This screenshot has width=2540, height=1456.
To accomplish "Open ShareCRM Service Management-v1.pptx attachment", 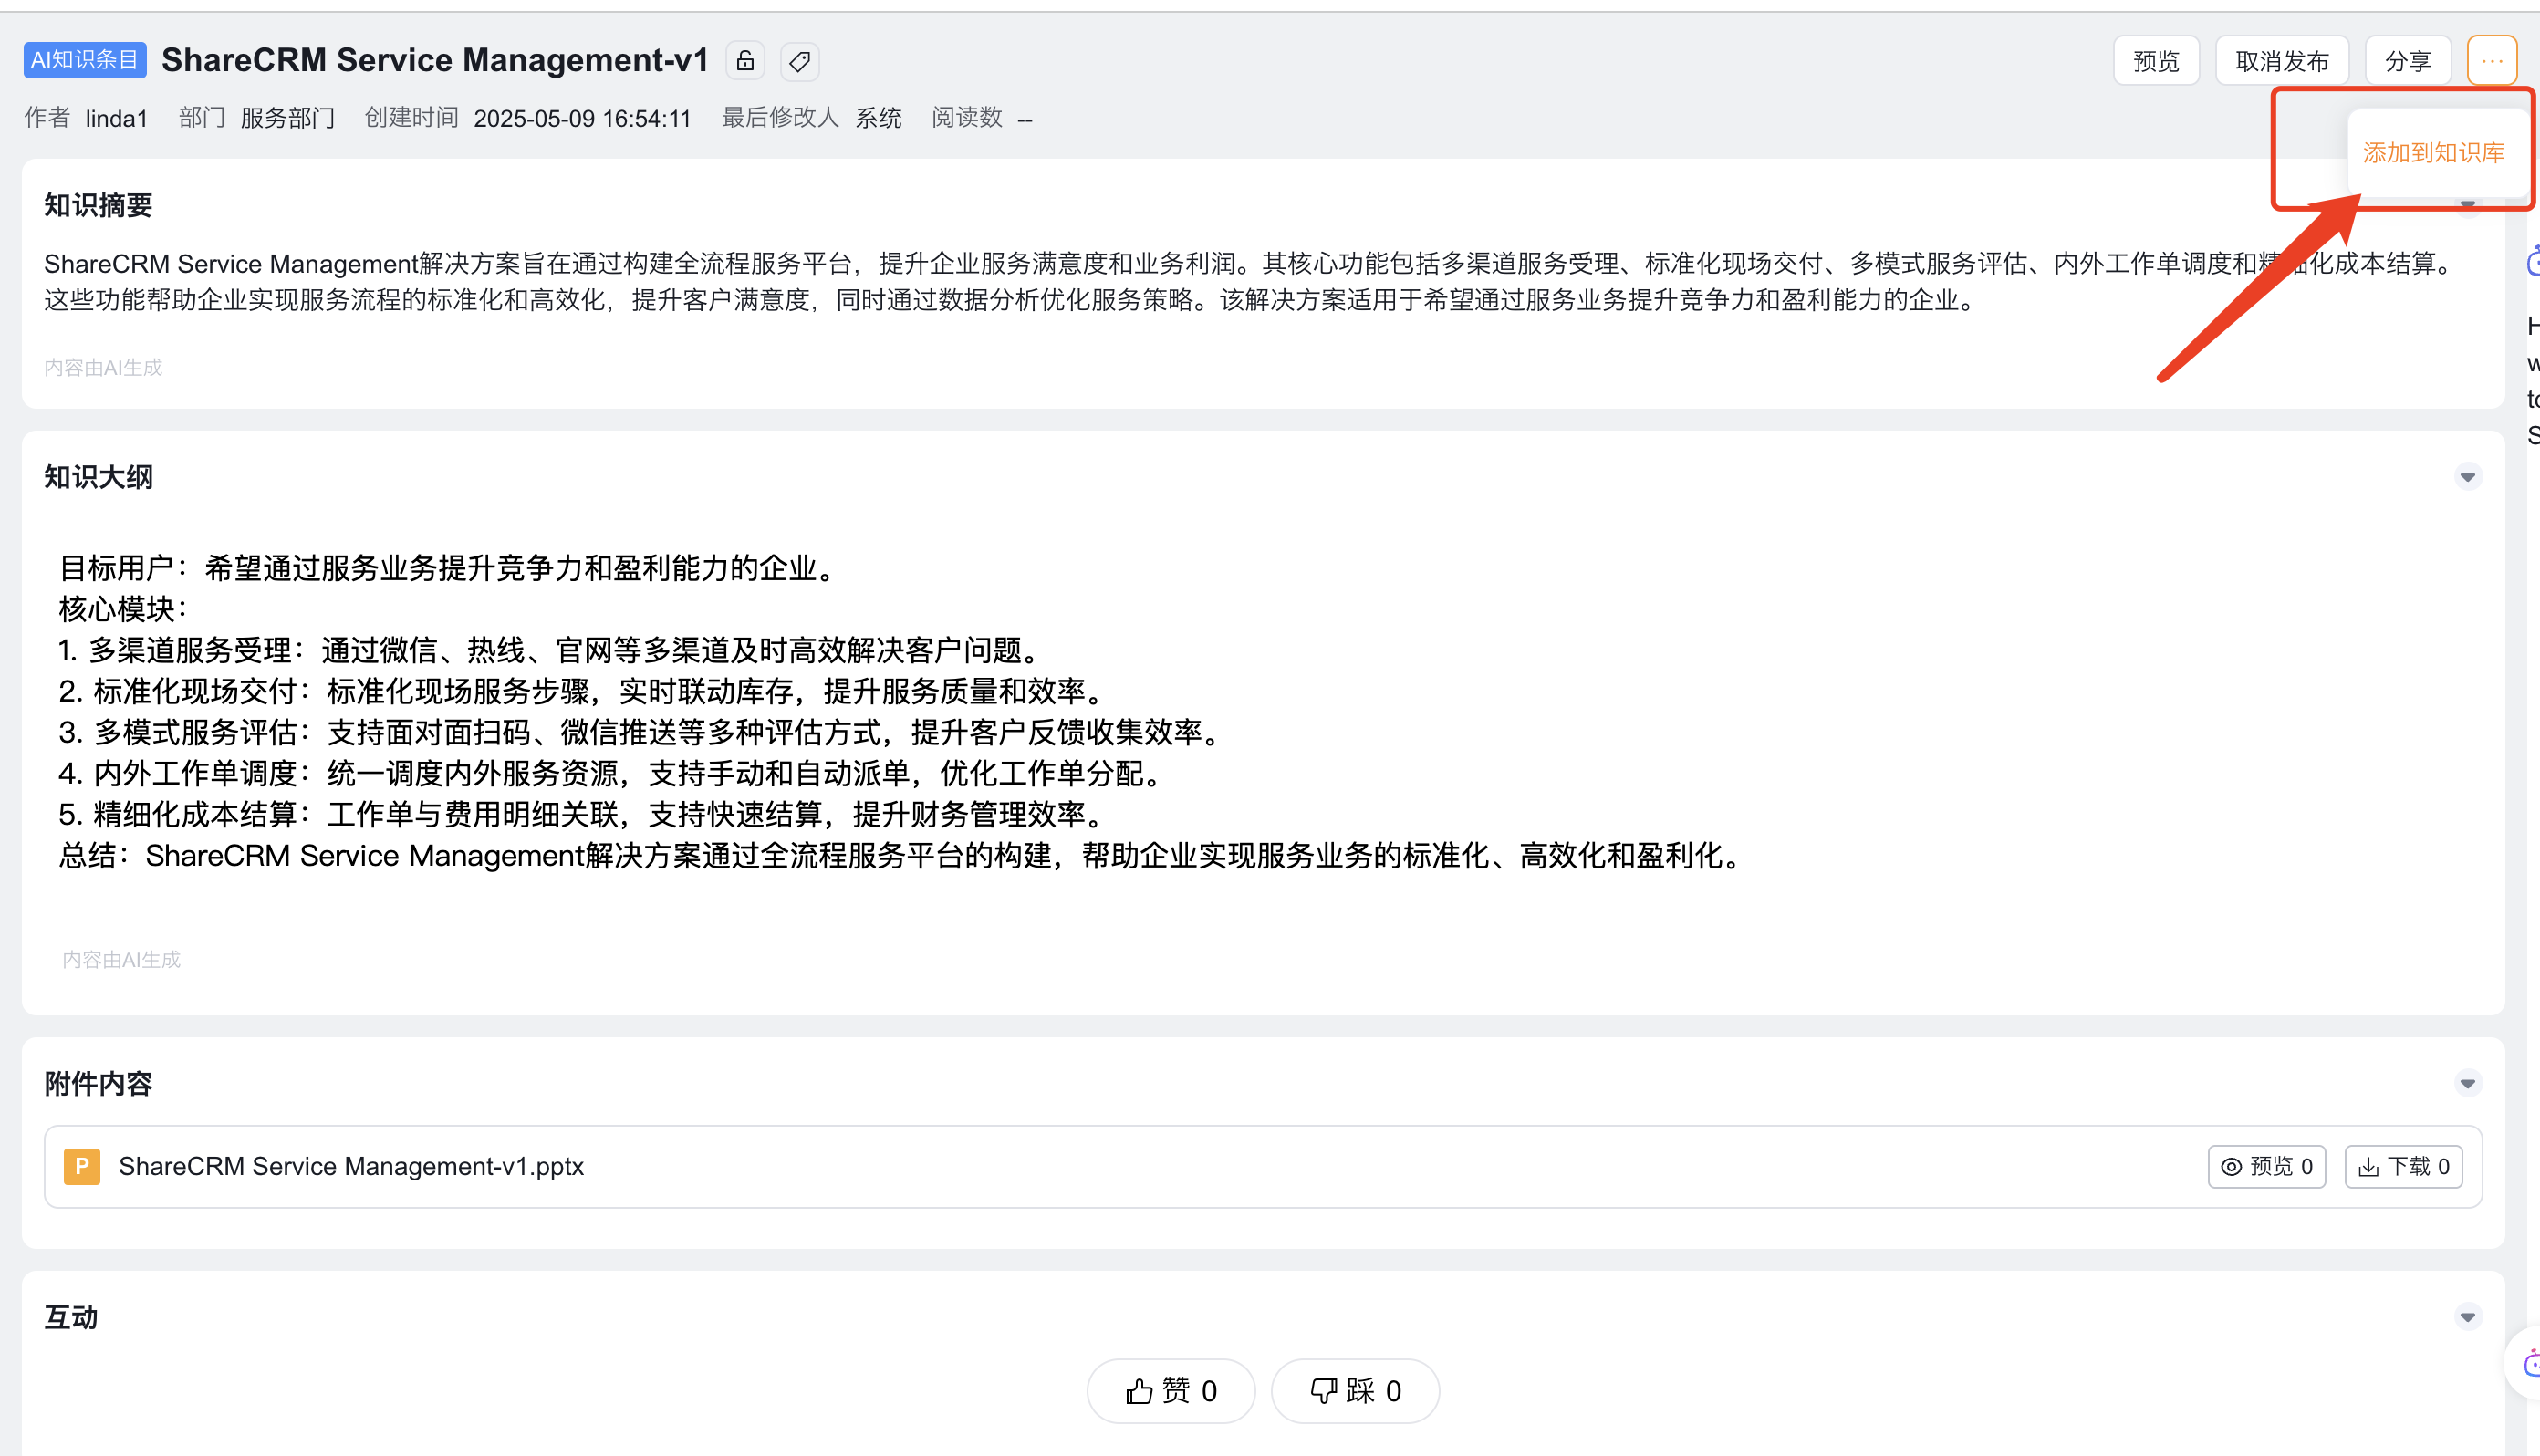I will [351, 1167].
